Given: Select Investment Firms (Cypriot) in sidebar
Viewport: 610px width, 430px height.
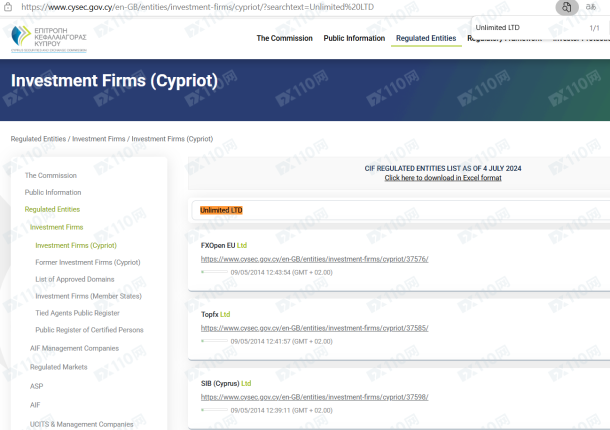Looking at the screenshot, I should tap(76, 246).
